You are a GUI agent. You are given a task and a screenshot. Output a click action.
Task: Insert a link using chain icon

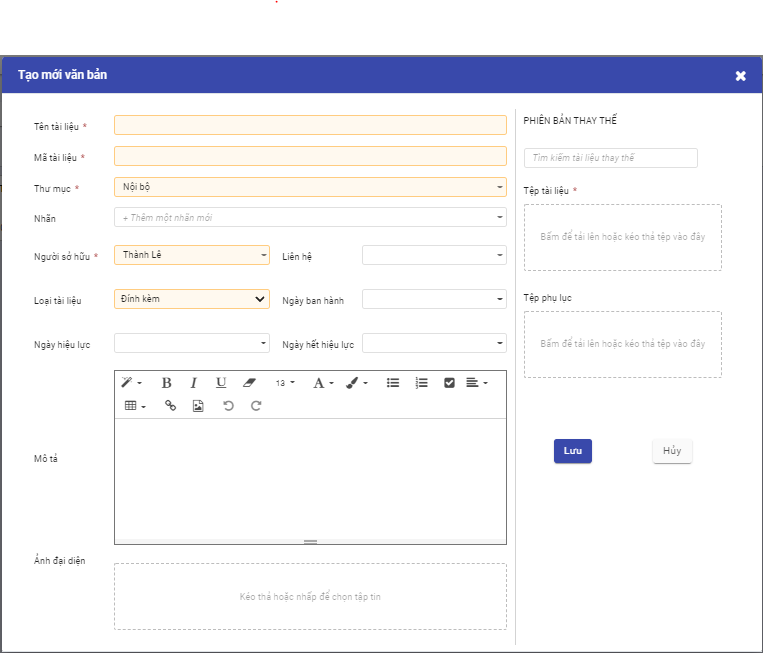tap(170, 406)
